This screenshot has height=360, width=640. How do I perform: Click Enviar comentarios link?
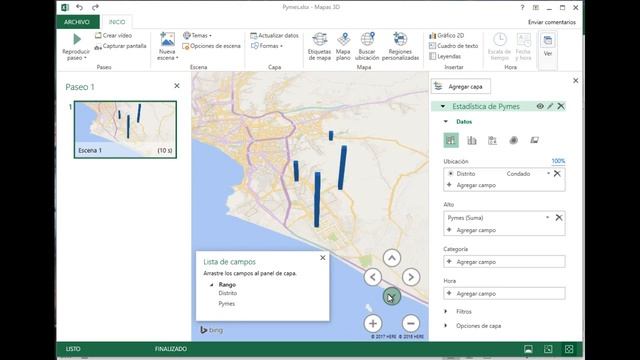pyautogui.click(x=551, y=22)
